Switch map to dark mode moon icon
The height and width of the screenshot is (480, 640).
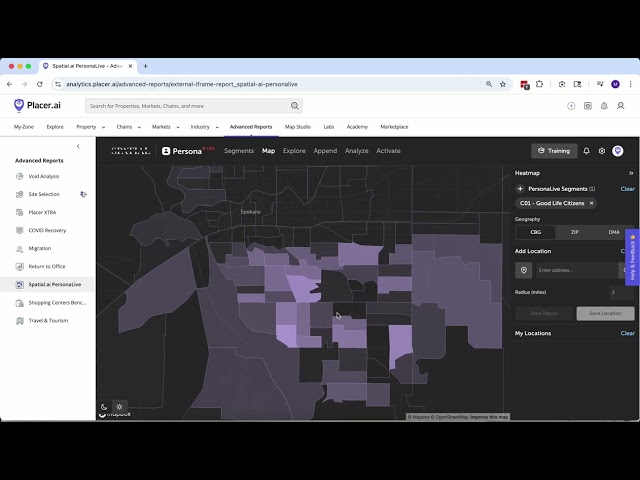104,407
